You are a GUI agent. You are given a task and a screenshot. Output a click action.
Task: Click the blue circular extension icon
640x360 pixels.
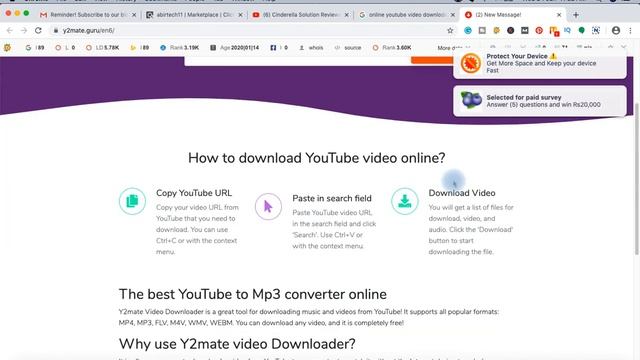(x=468, y=30)
